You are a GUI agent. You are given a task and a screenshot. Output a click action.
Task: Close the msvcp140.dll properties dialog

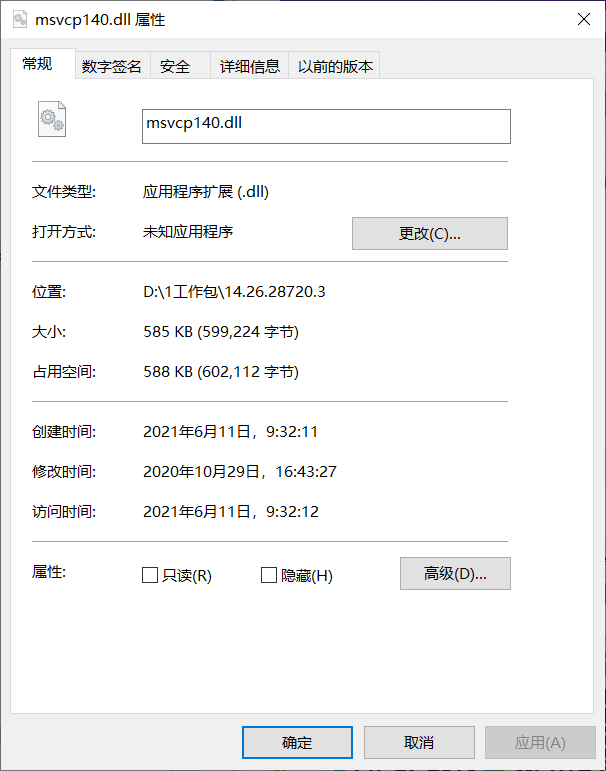click(583, 20)
